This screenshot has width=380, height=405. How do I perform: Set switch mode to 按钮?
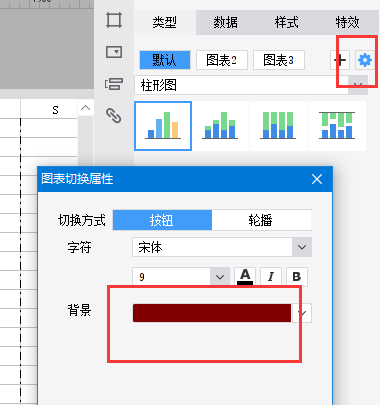click(x=162, y=220)
